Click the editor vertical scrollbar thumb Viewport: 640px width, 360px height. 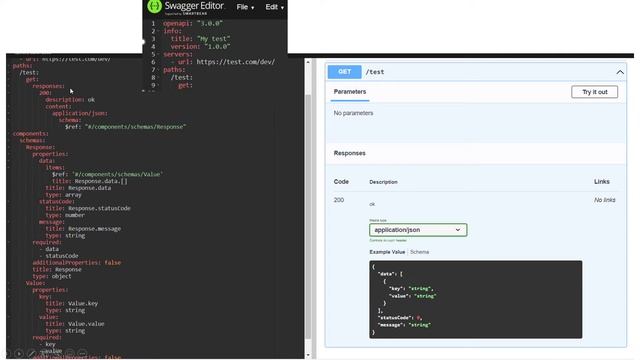pyautogui.click(x=308, y=216)
